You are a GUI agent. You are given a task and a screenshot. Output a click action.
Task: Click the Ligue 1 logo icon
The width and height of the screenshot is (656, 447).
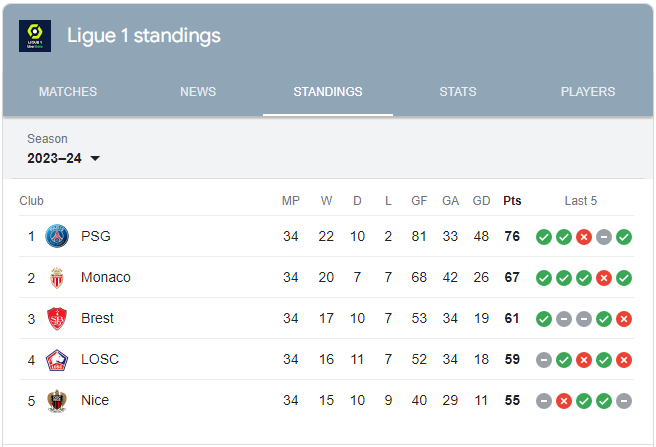click(35, 36)
